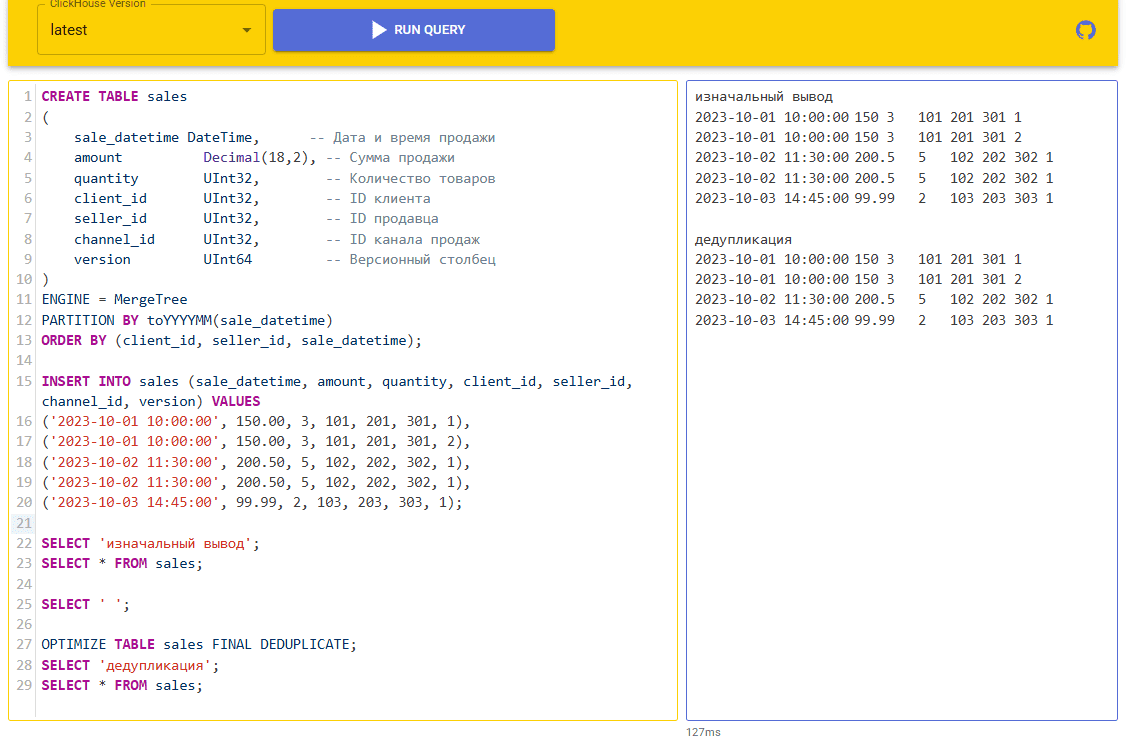The width and height of the screenshot is (1132, 740).
Task: Click the 'дедупликация' heading in the output
Action: [x=743, y=239]
